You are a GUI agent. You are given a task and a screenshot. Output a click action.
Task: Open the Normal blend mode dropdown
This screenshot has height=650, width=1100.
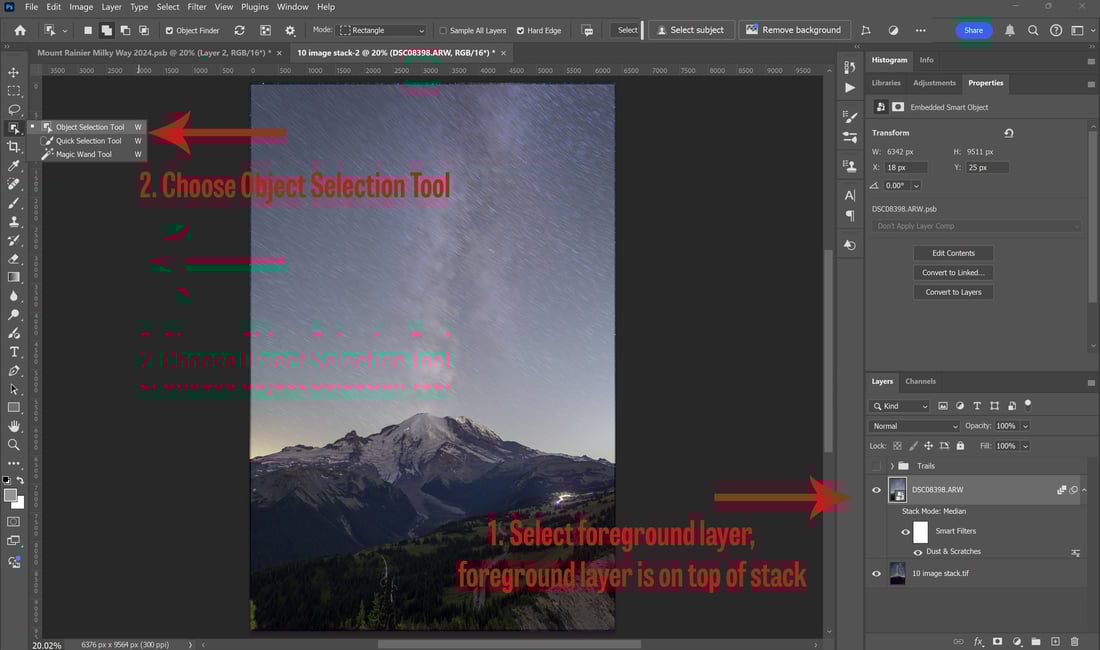tap(914, 426)
